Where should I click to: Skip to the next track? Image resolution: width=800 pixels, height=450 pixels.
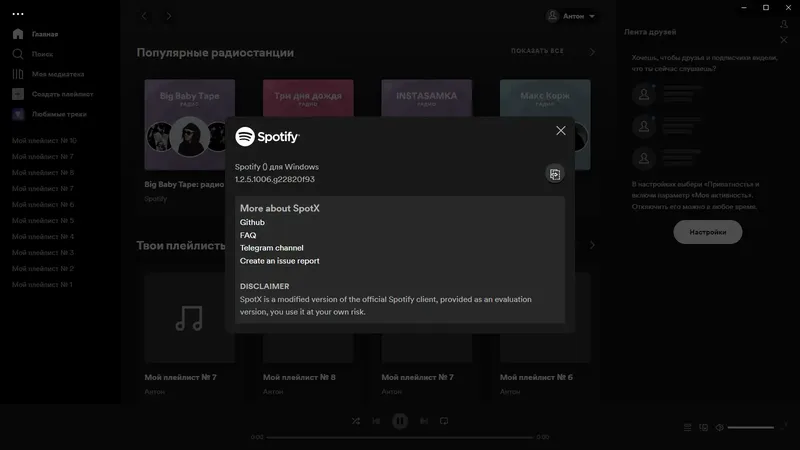pos(423,421)
